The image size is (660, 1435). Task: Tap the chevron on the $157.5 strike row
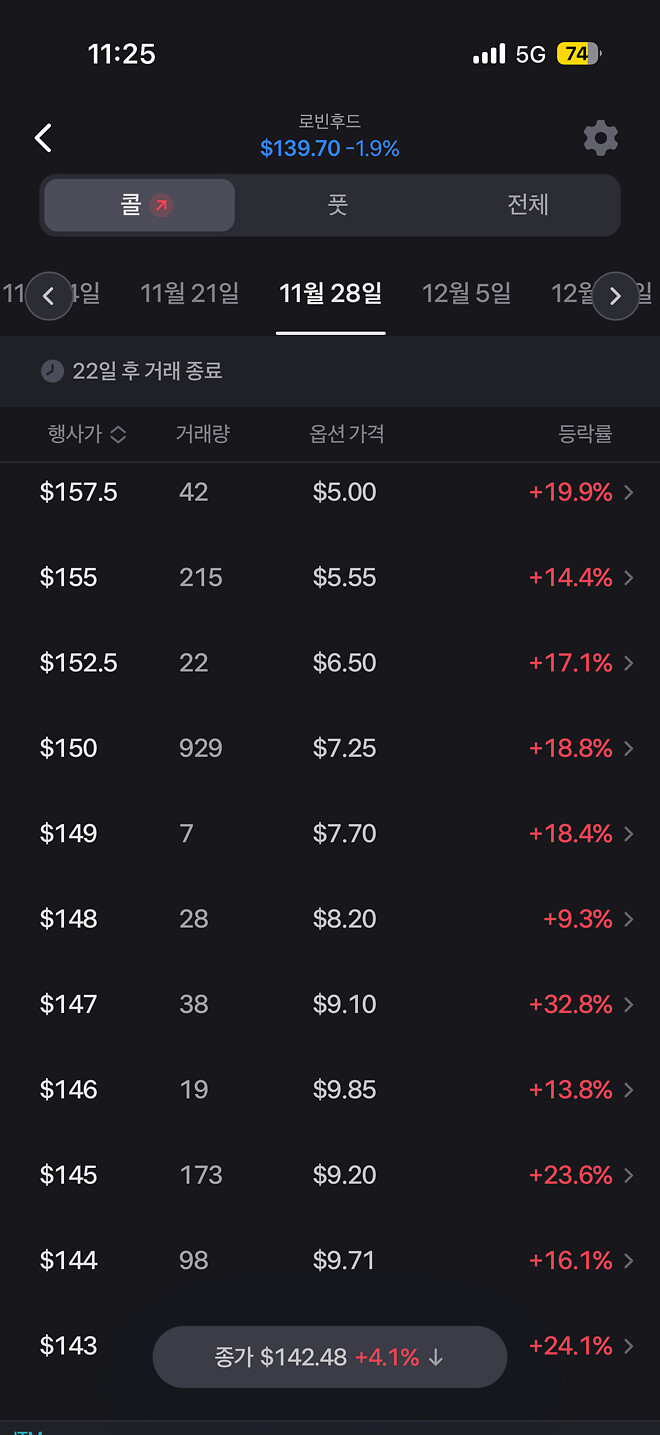click(x=628, y=492)
